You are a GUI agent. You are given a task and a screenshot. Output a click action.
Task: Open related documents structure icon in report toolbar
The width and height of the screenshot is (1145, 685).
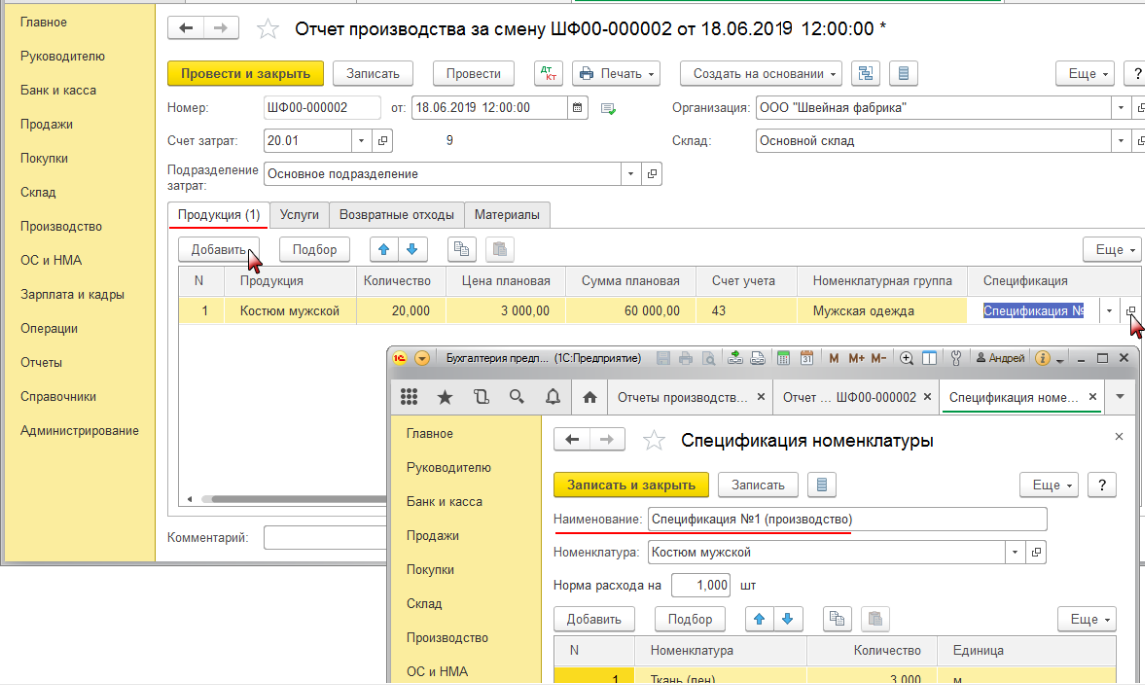865,74
